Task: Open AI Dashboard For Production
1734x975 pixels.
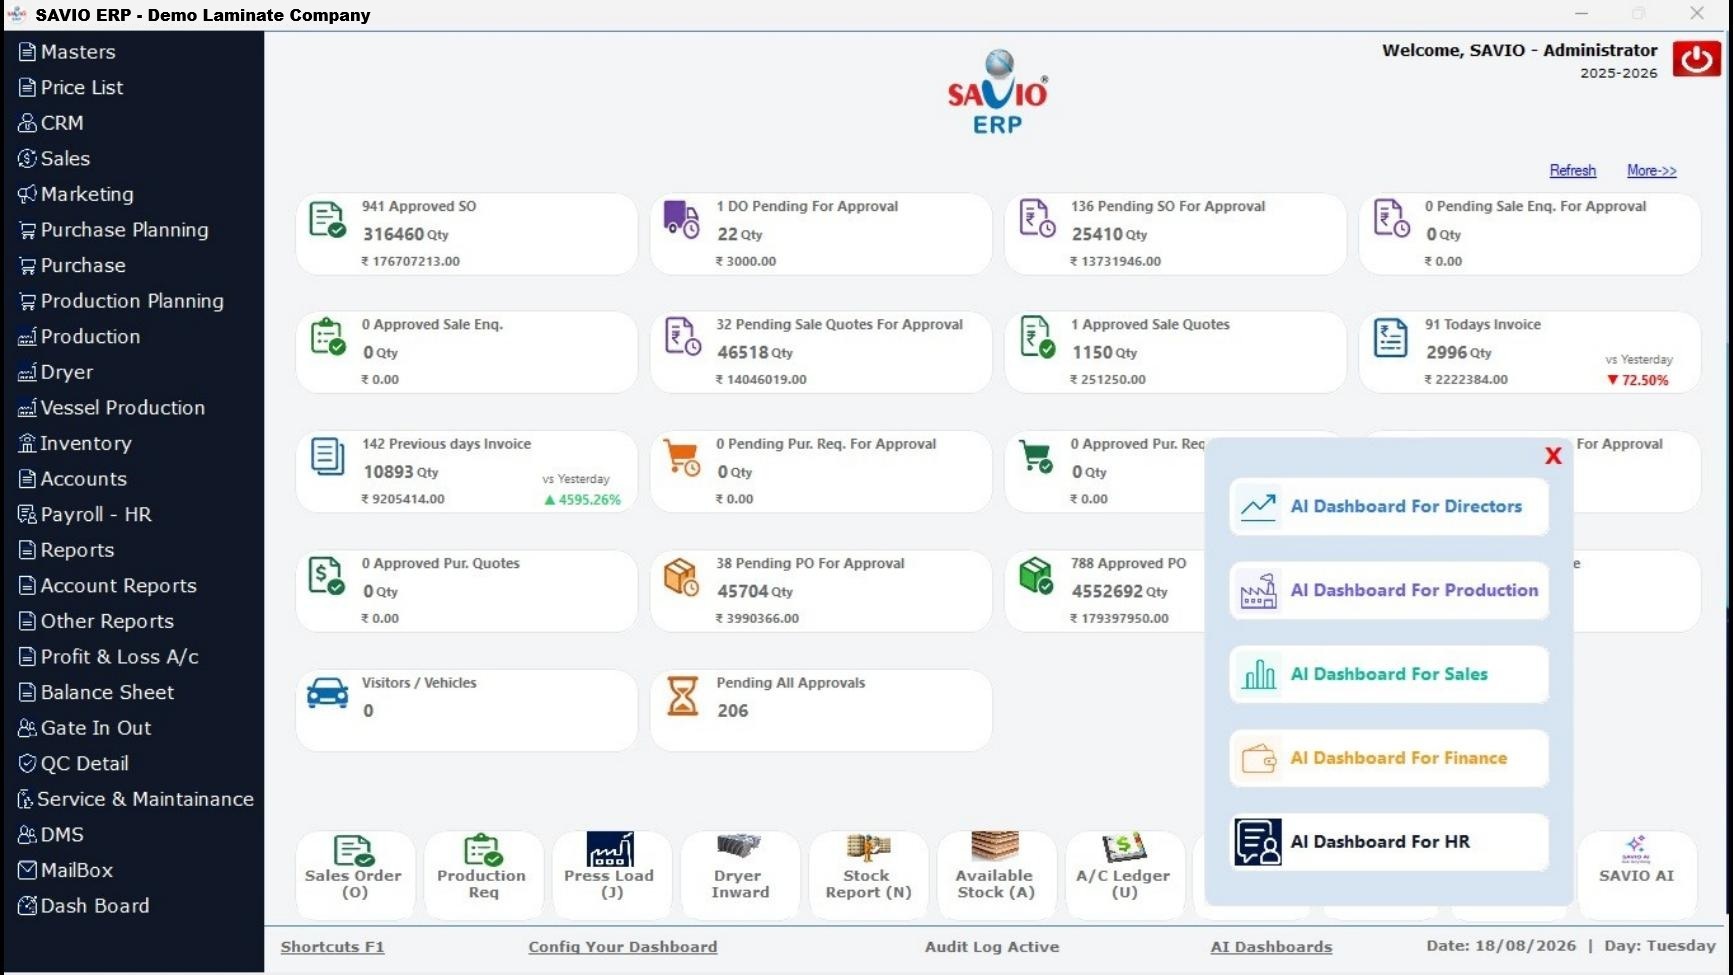Action: point(1389,591)
